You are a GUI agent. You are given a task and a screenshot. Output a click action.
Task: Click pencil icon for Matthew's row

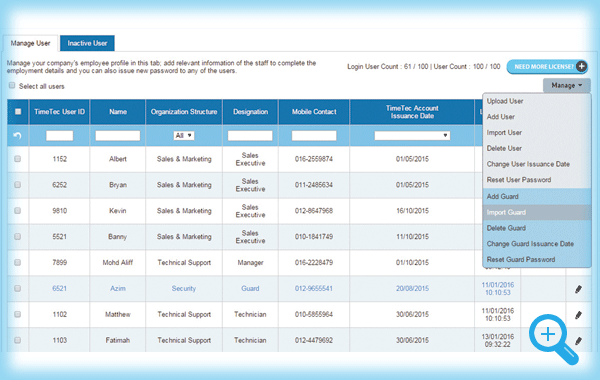(578, 315)
